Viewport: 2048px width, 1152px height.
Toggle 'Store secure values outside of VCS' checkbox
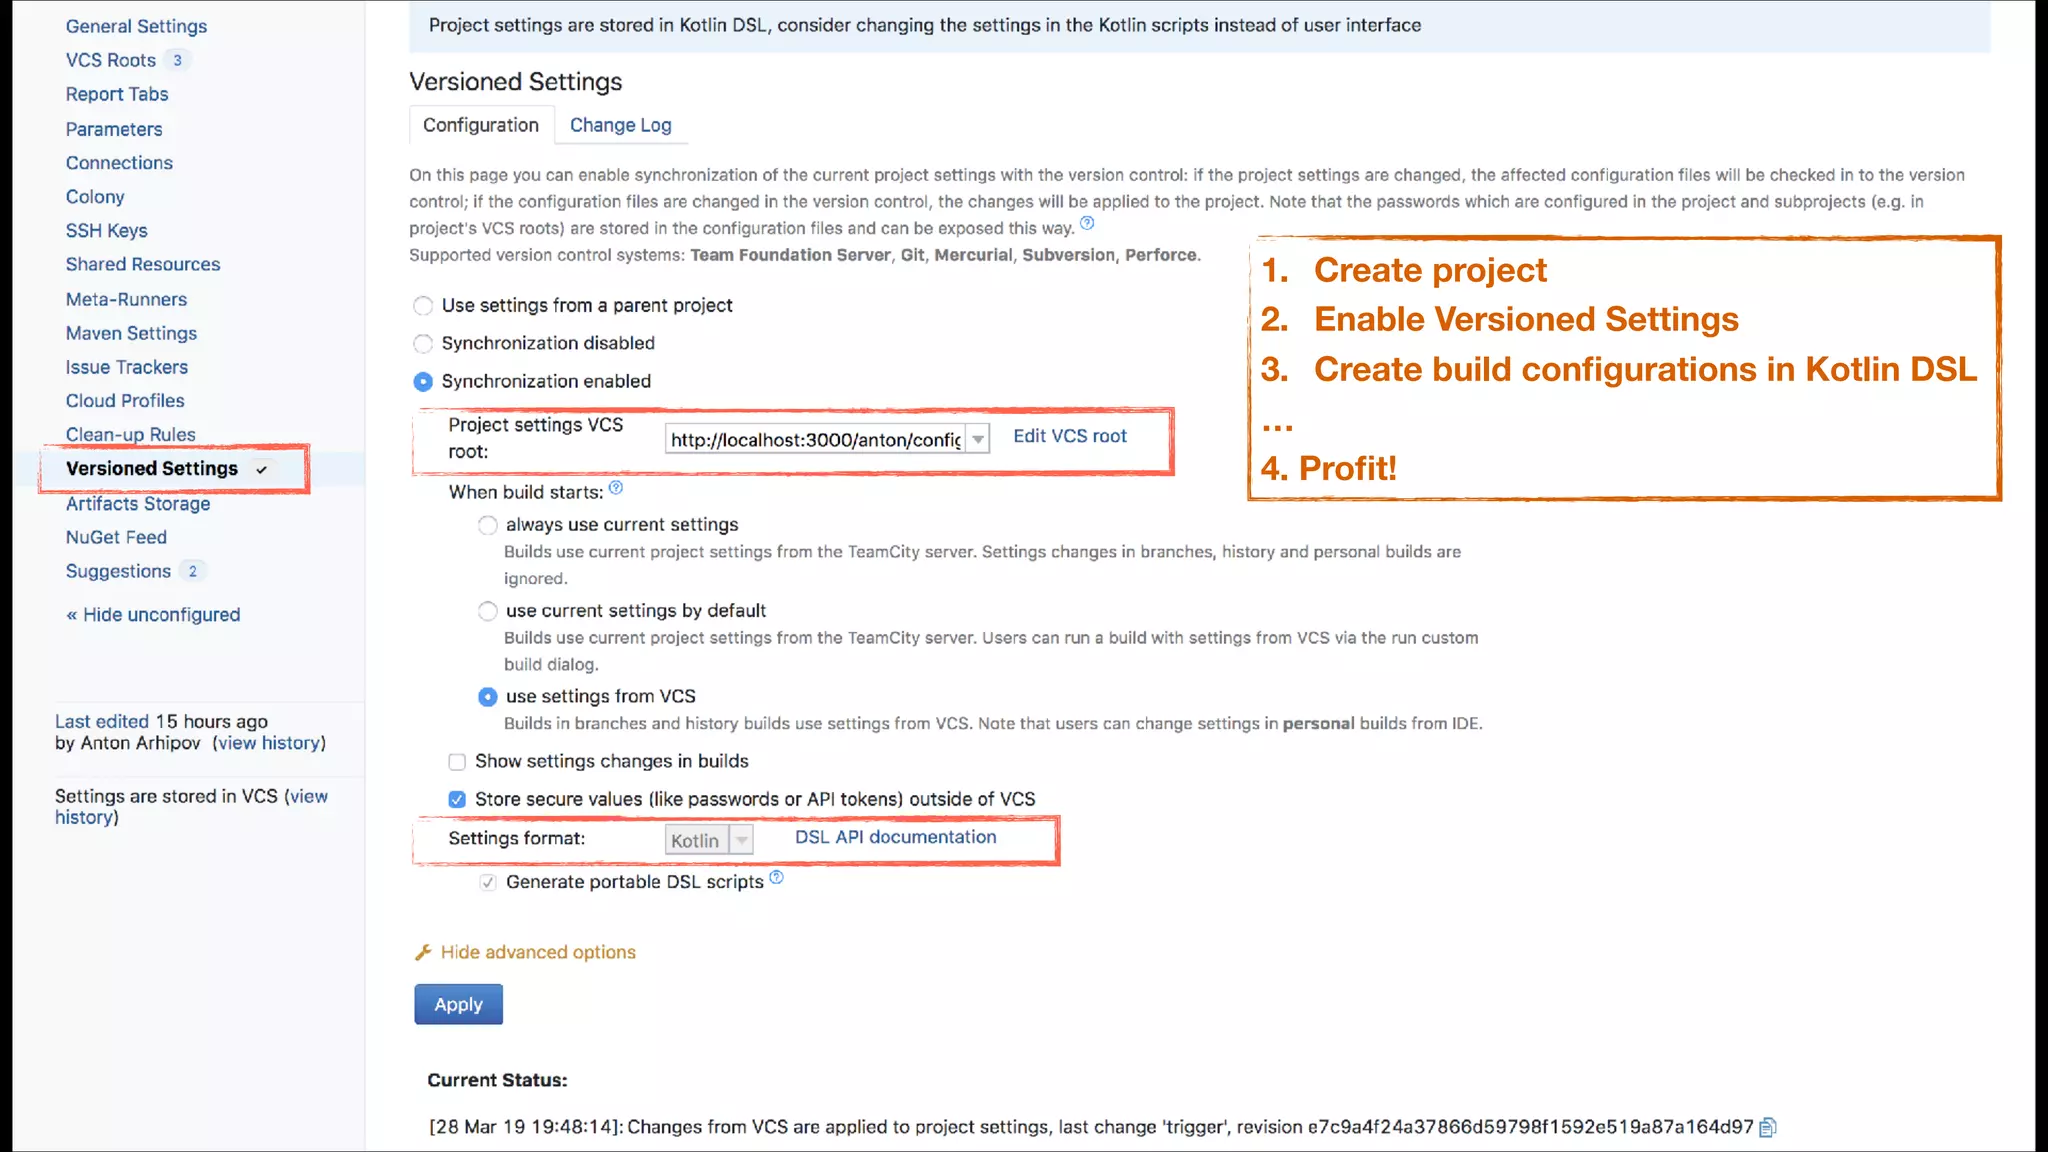[x=457, y=800]
